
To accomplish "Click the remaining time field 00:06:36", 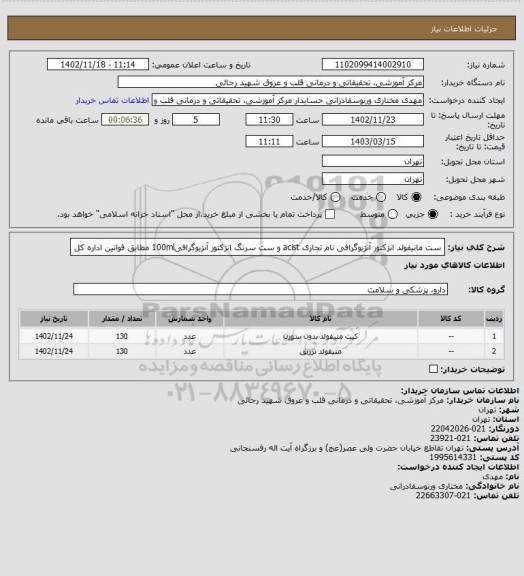I will coord(125,120).
